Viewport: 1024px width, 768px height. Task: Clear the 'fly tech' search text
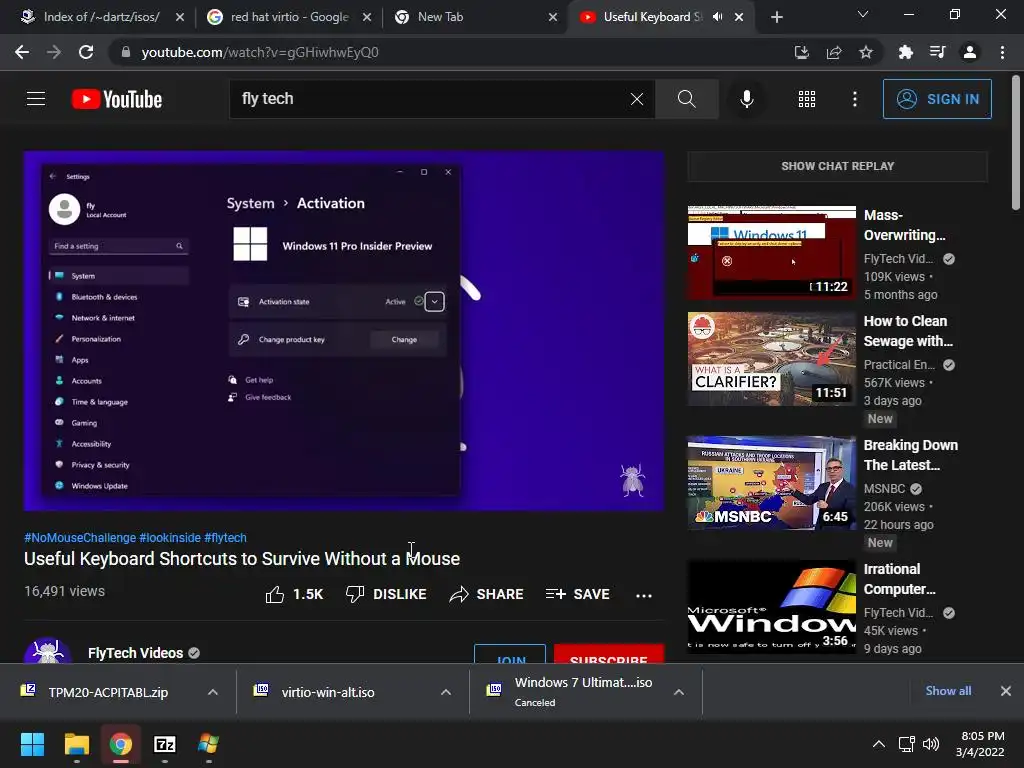pyautogui.click(x=637, y=99)
